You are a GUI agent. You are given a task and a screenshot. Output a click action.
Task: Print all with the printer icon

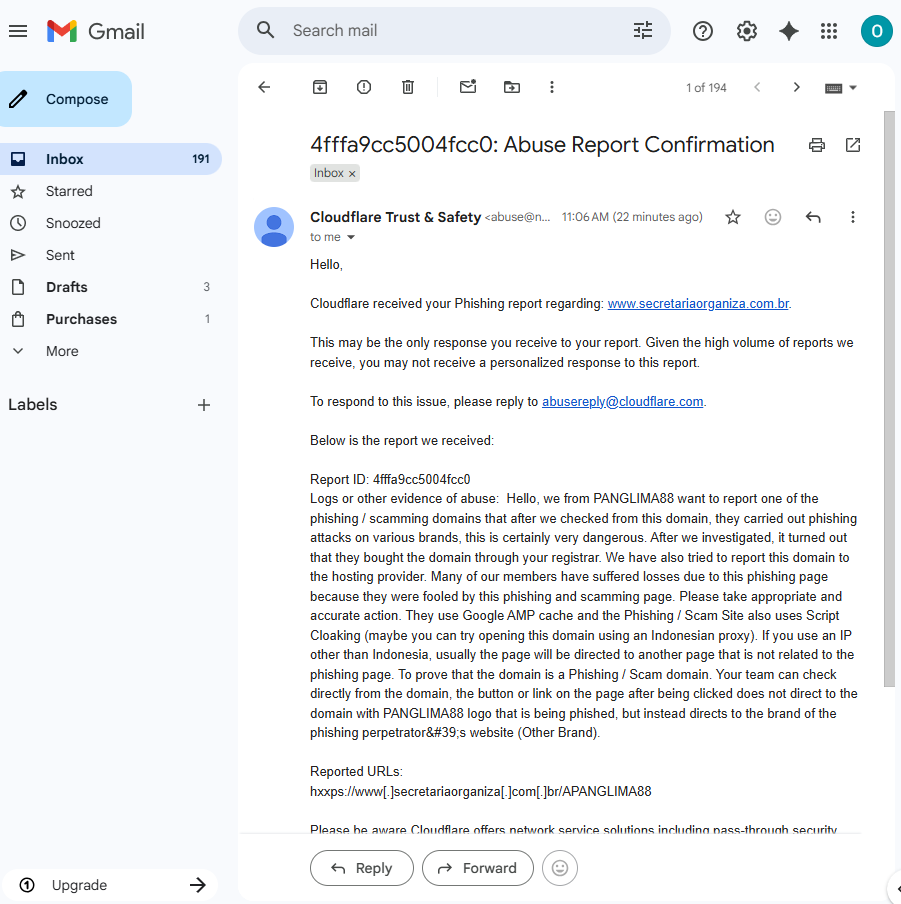[x=817, y=145]
